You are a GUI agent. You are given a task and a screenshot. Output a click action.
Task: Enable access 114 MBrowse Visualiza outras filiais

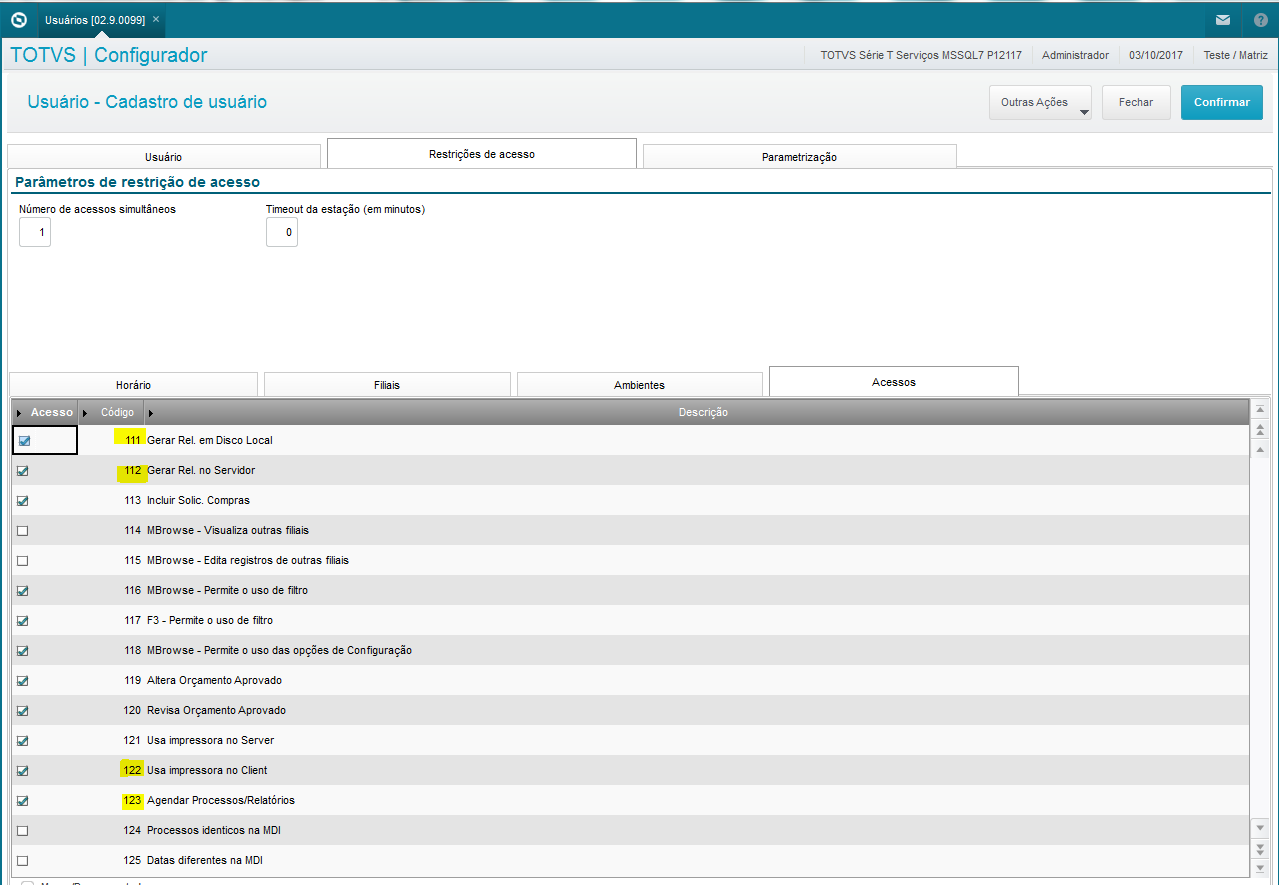coord(23,530)
